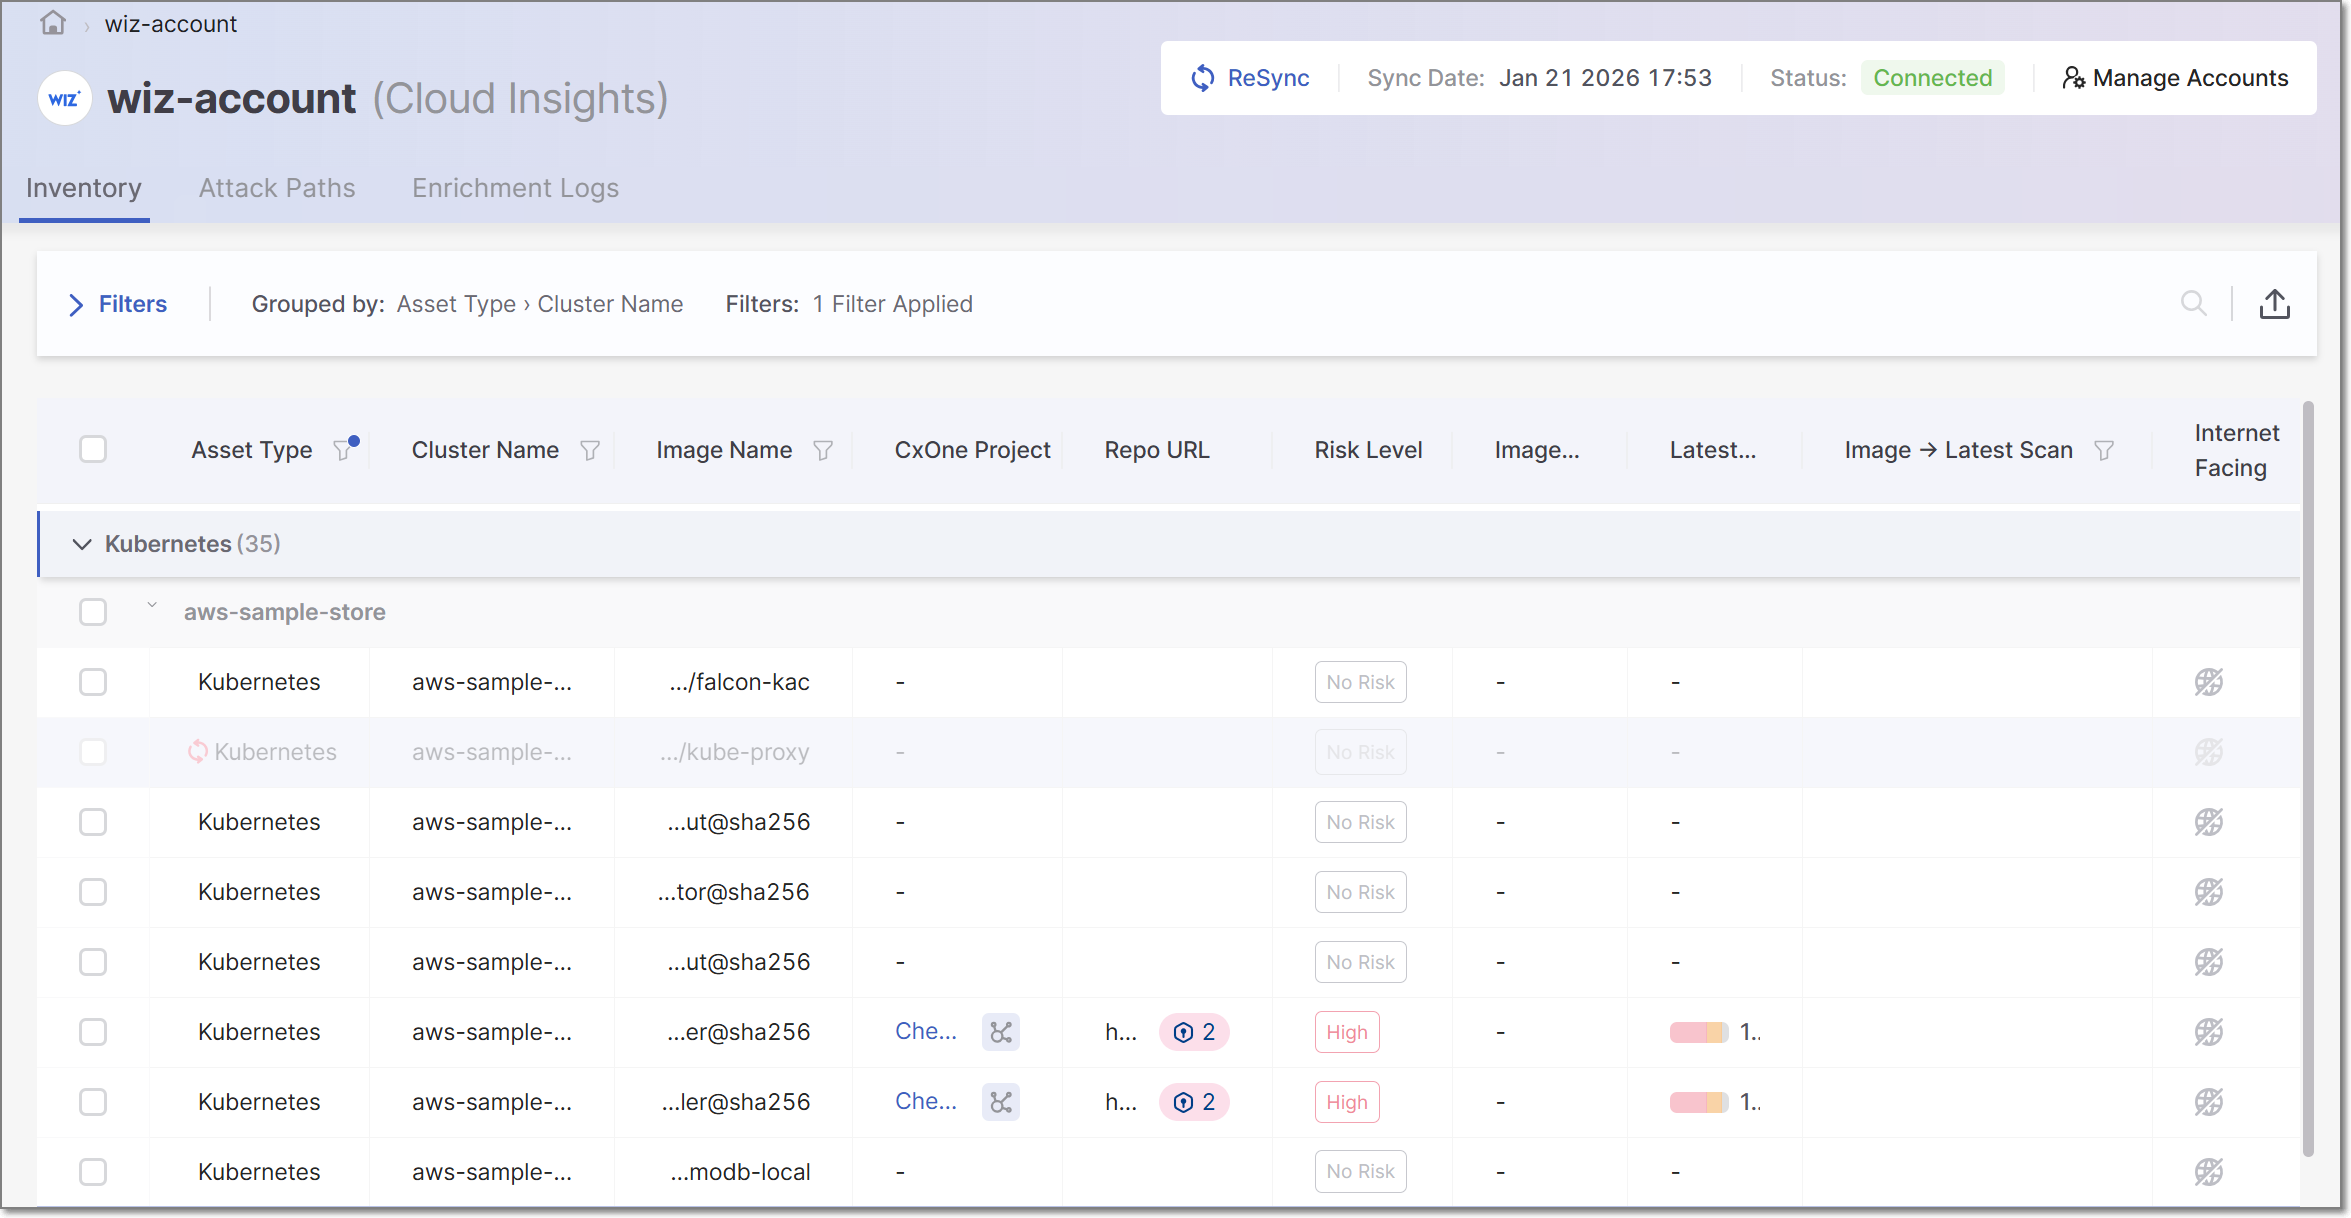Open the Cluster Name column filter
Viewport: 2351px width, 1218px height.
(590, 450)
